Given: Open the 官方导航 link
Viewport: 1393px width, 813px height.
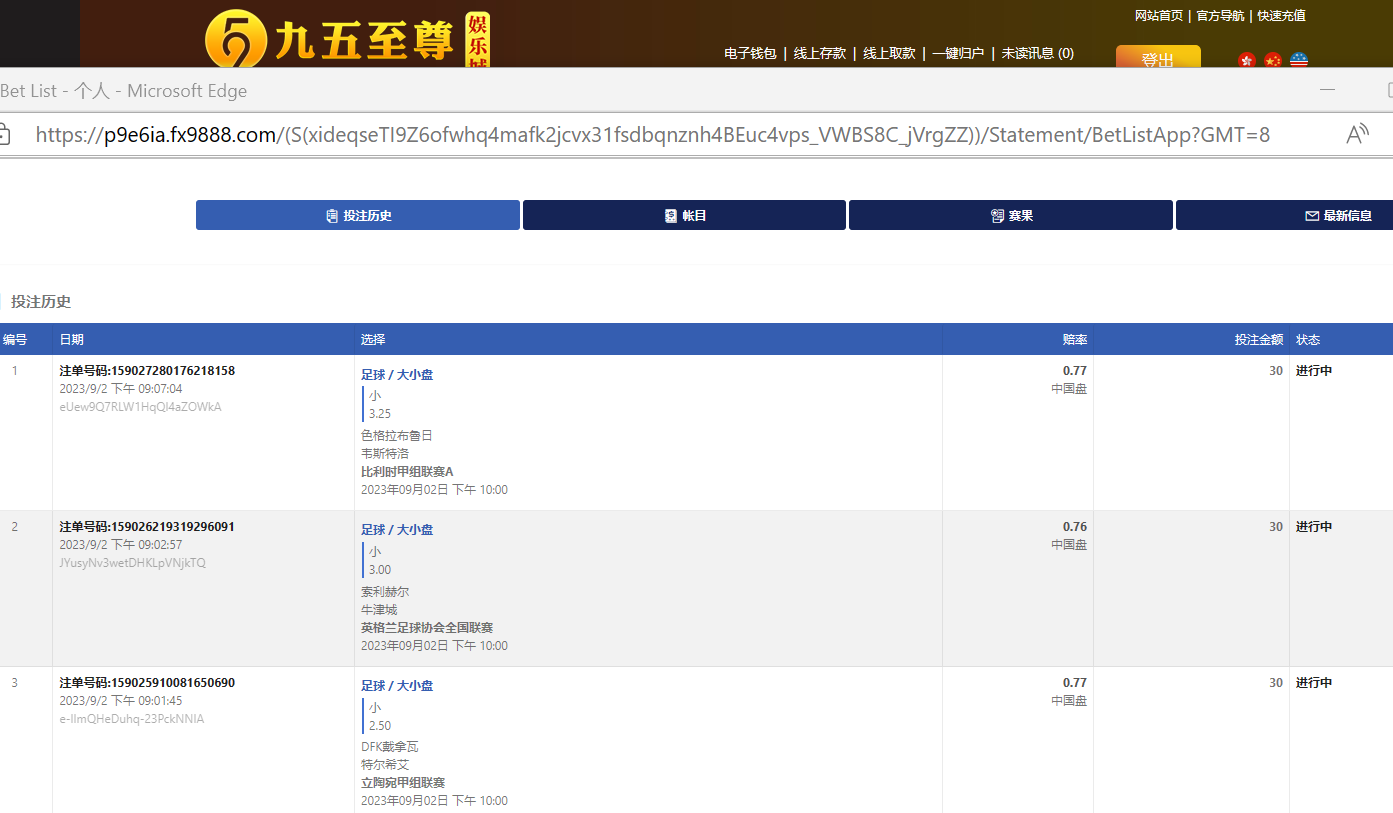Looking at the screenshot, I should click(1220, 15).
